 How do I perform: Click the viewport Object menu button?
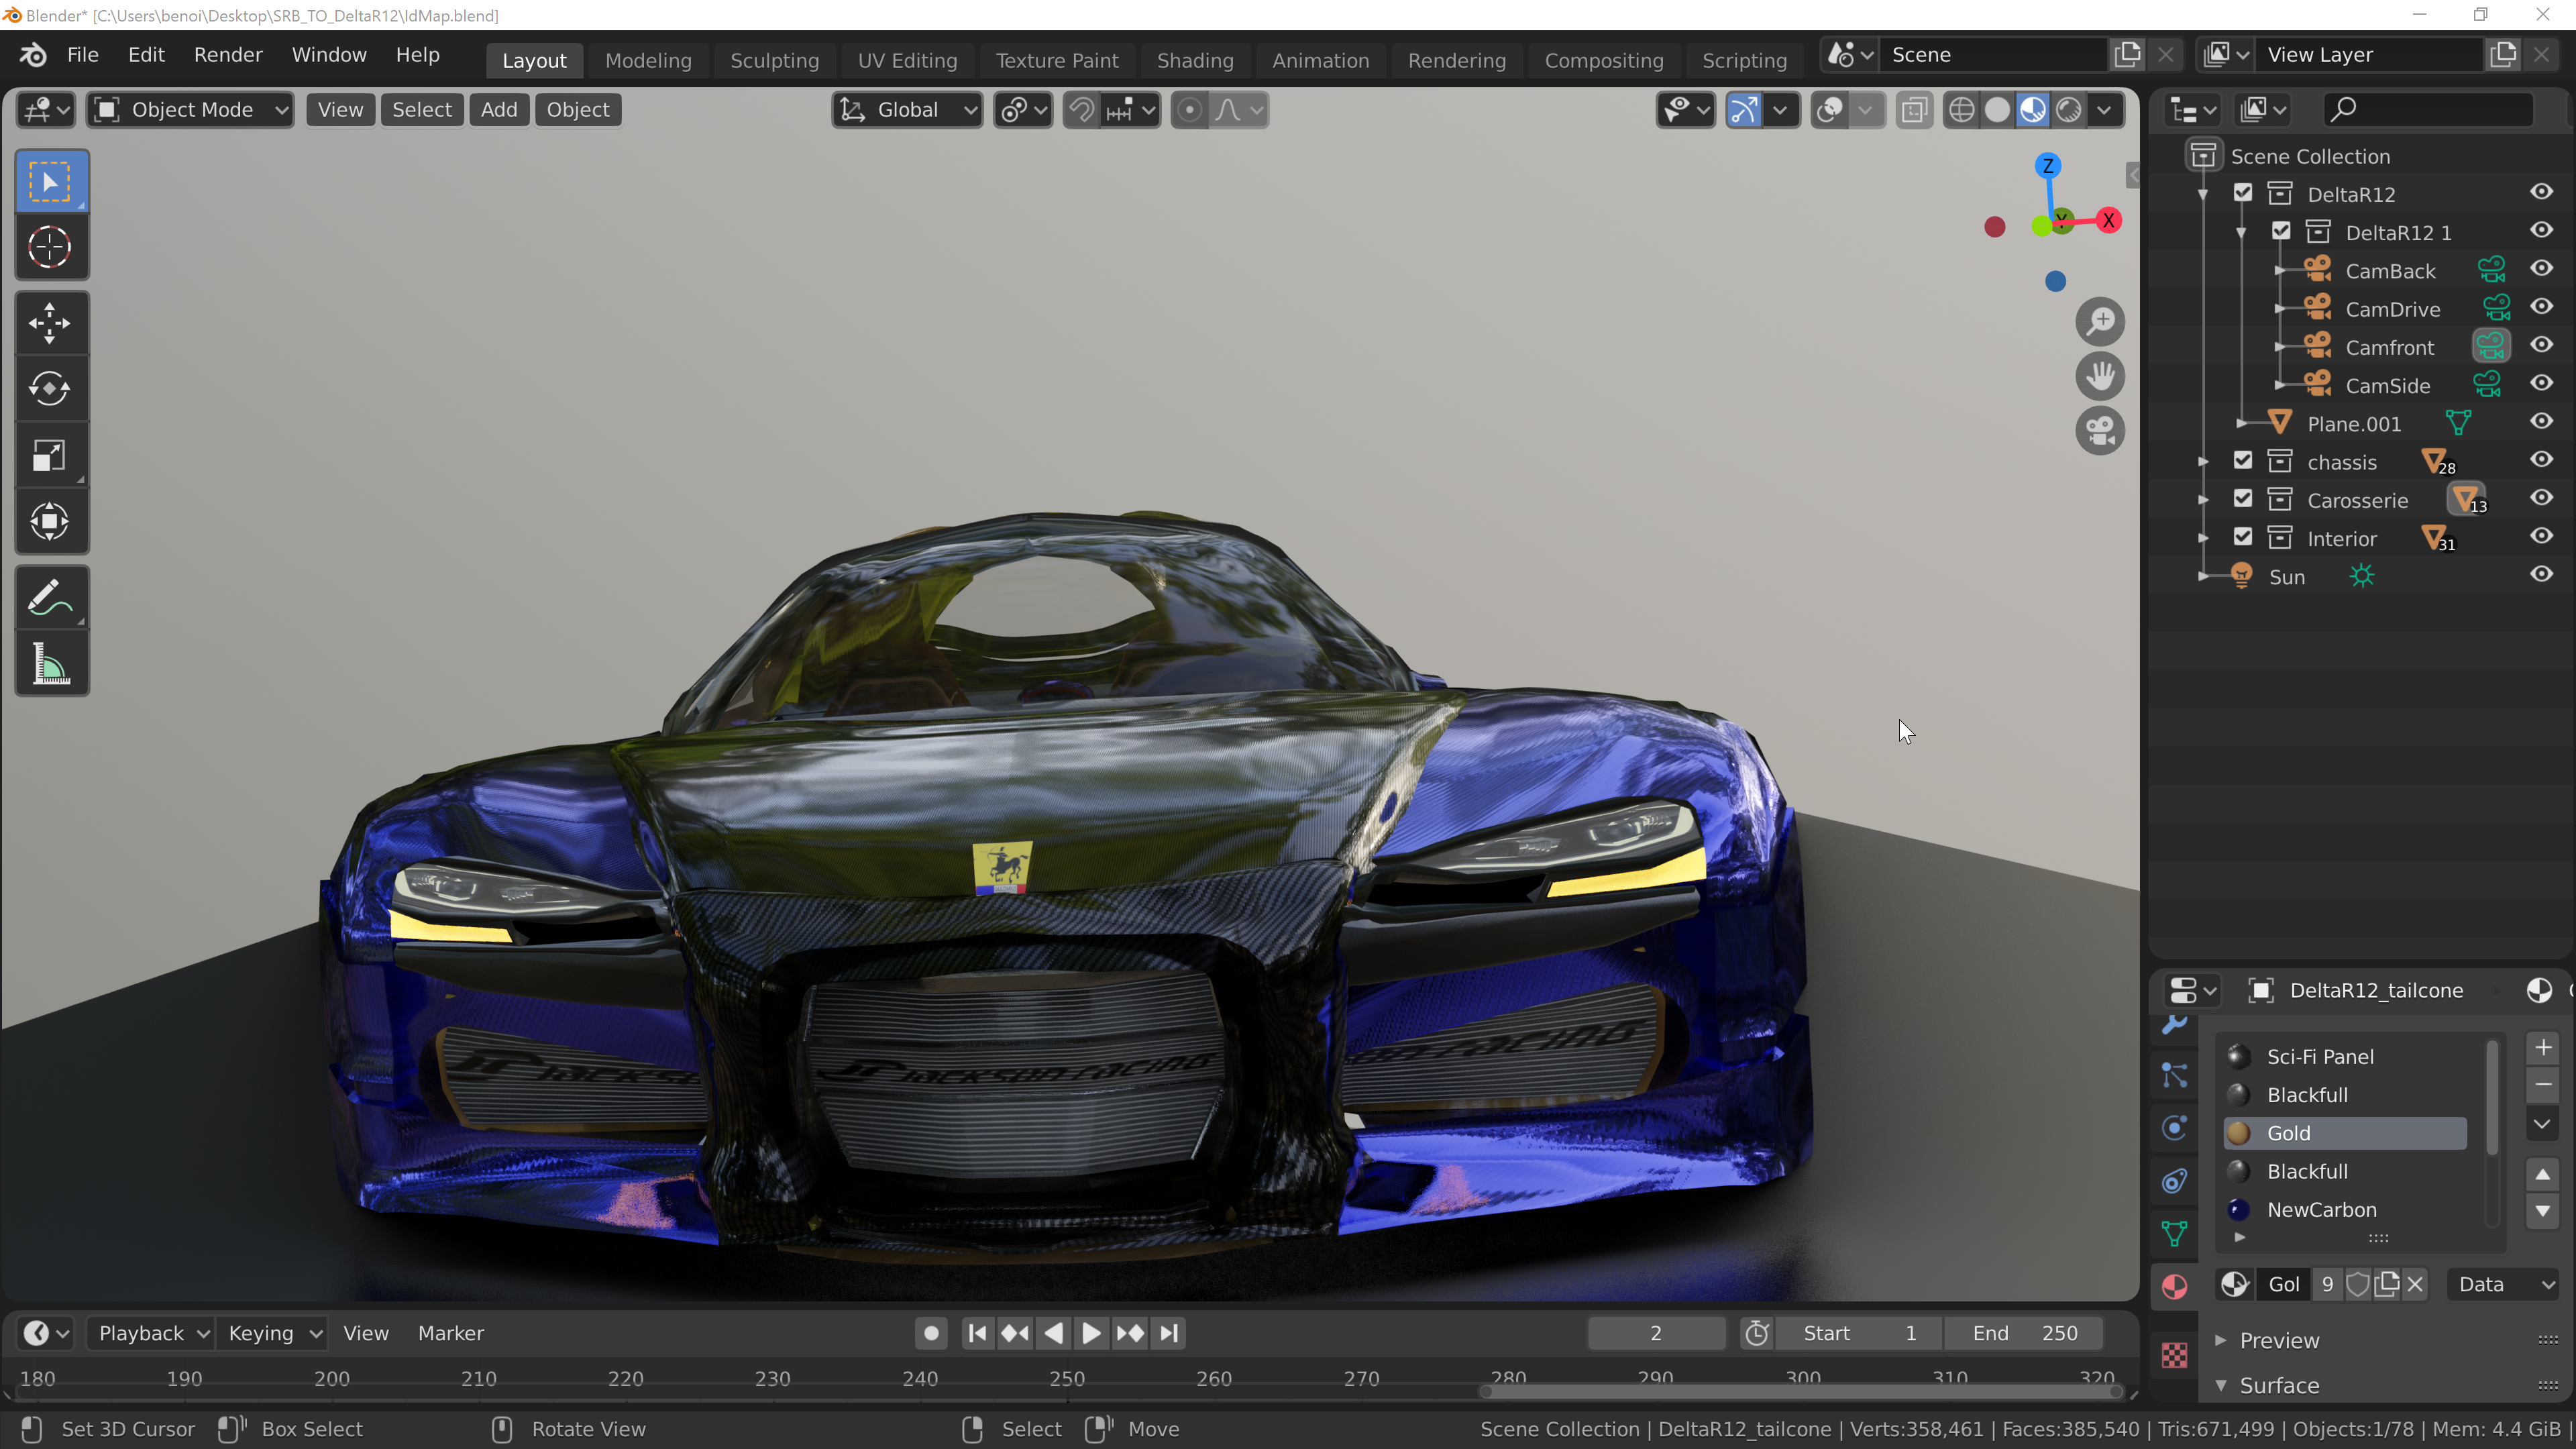[x=577, y=110]
